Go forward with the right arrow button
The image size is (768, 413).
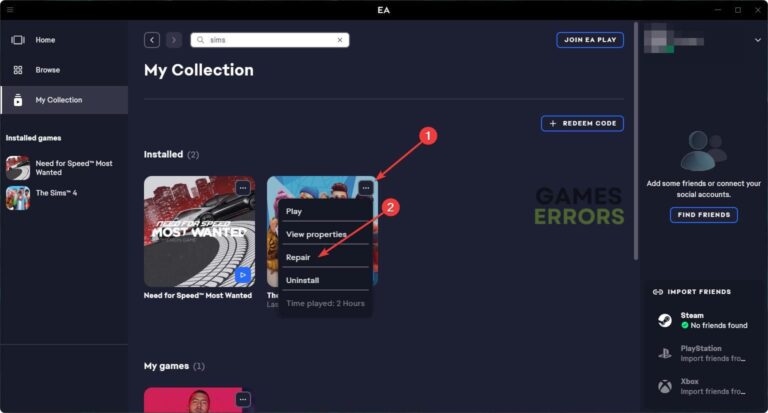coord(174,40)
